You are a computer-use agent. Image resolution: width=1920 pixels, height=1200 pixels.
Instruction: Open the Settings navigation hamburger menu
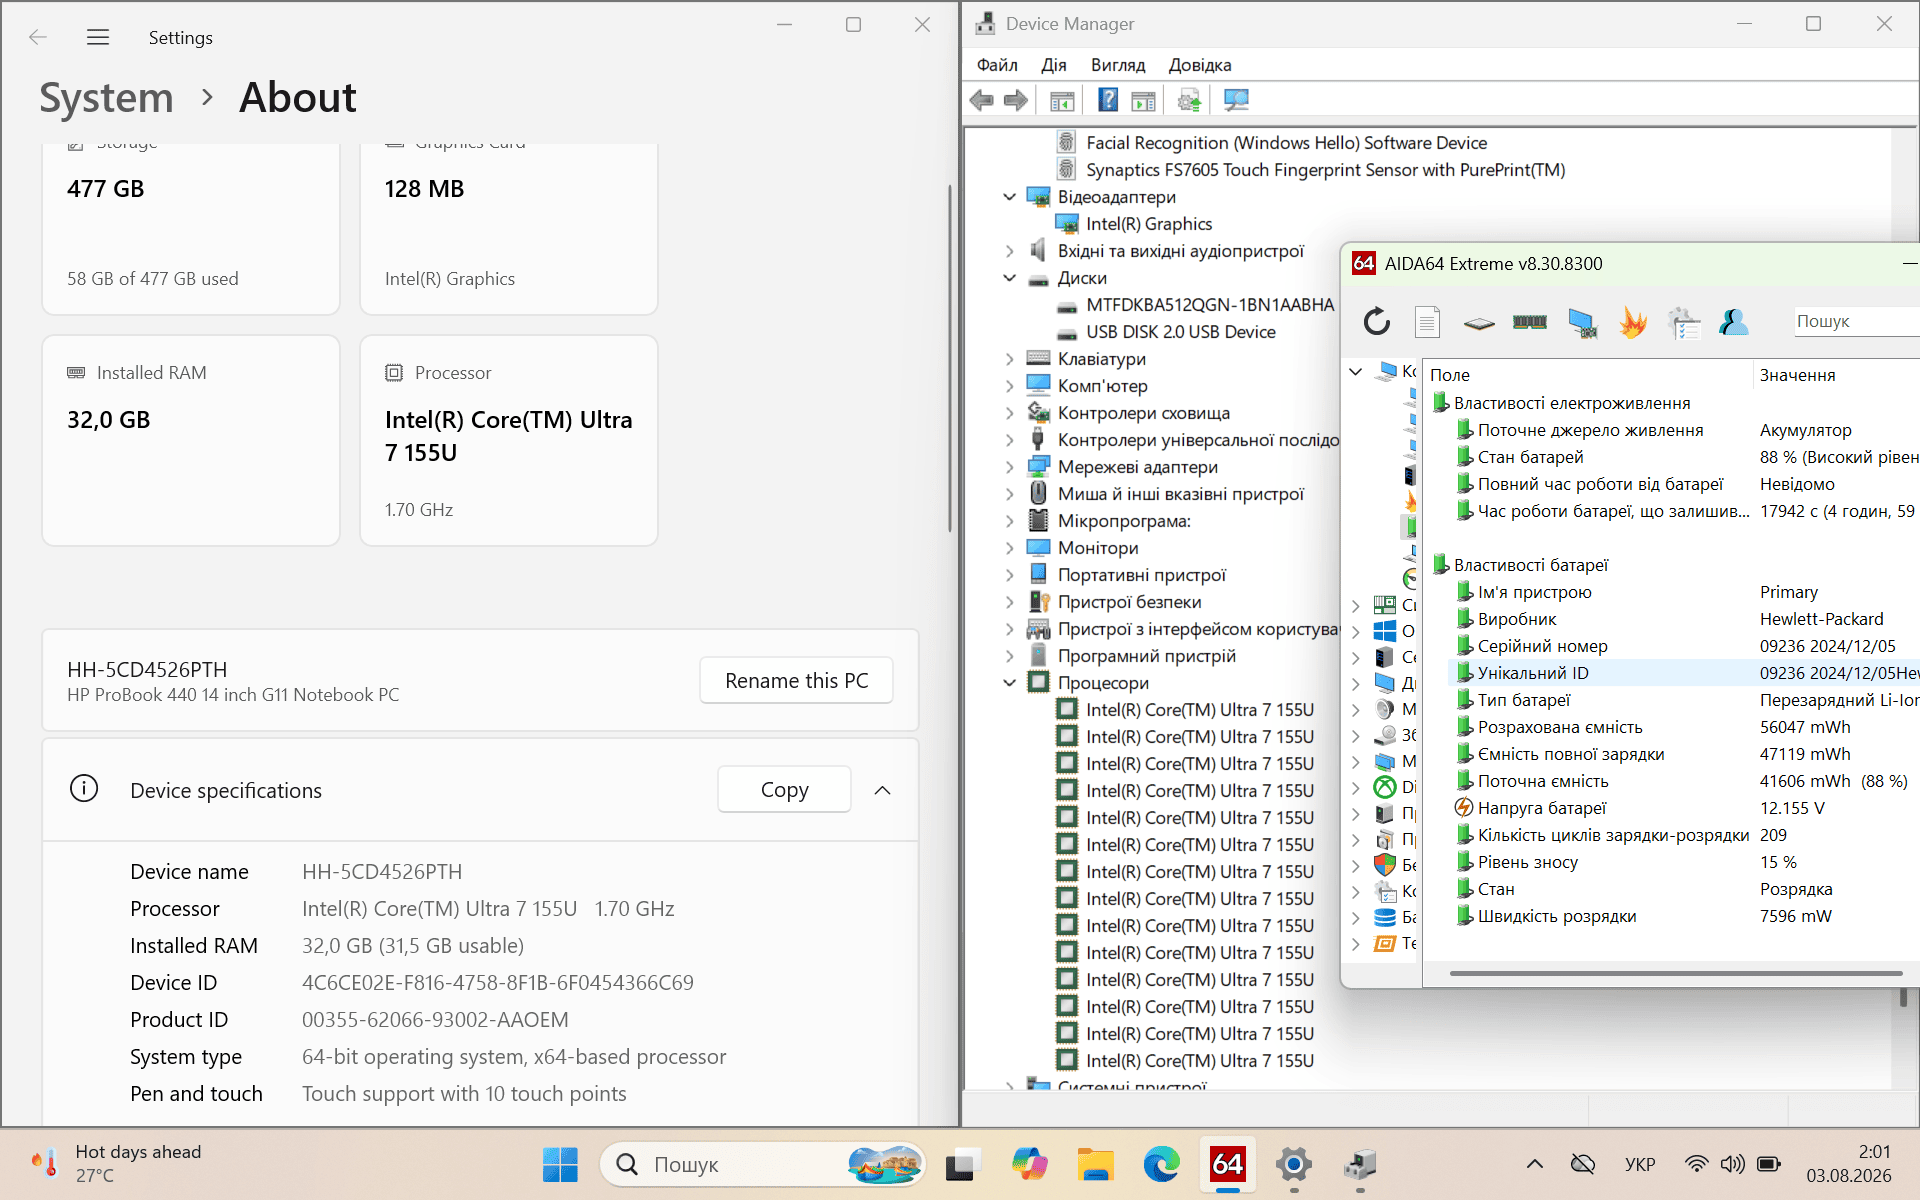98,37
